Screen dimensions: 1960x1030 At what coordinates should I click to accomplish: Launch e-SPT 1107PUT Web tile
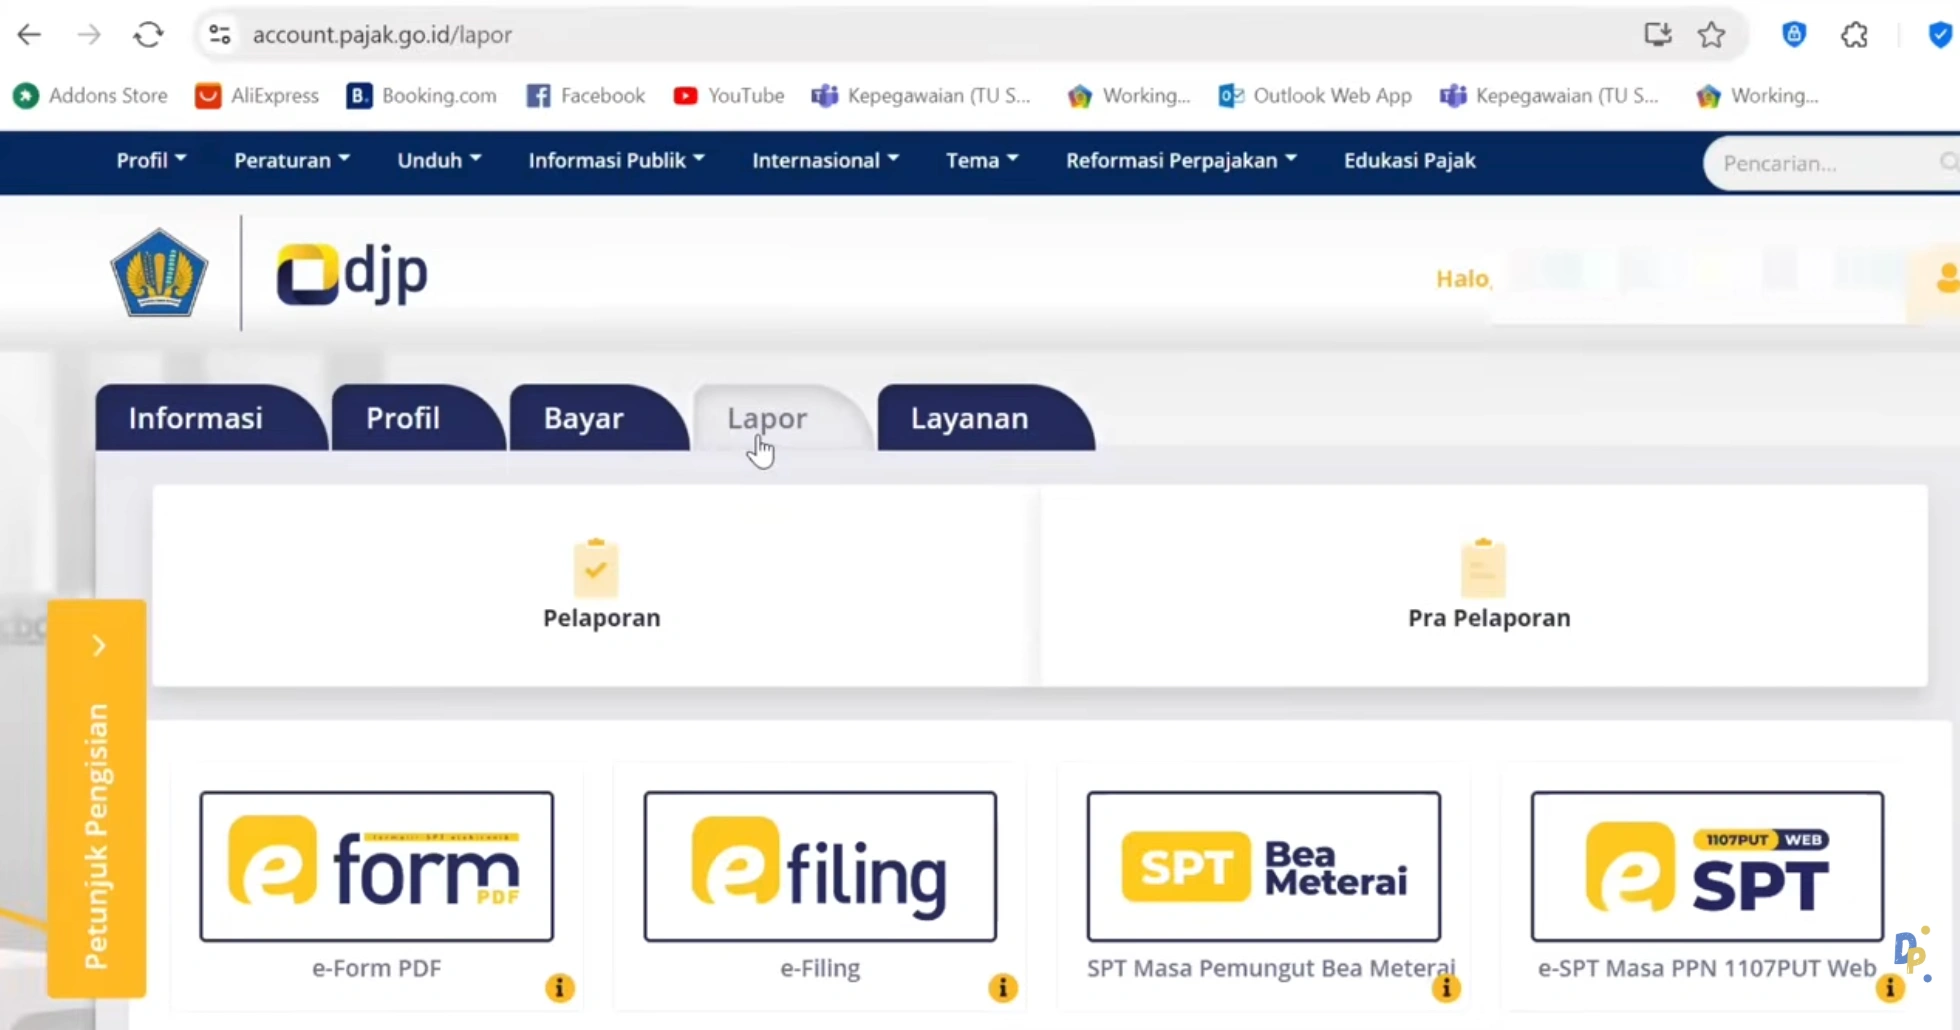coord(1706,866)
